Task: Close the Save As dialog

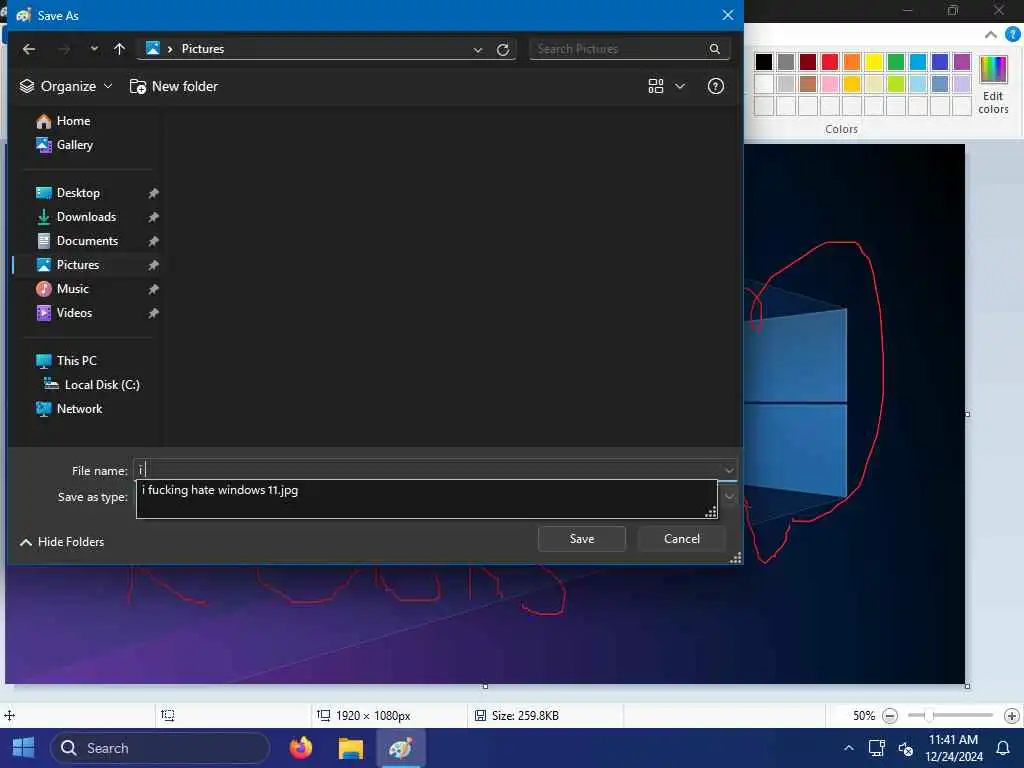Action: (x=728, y=15)
